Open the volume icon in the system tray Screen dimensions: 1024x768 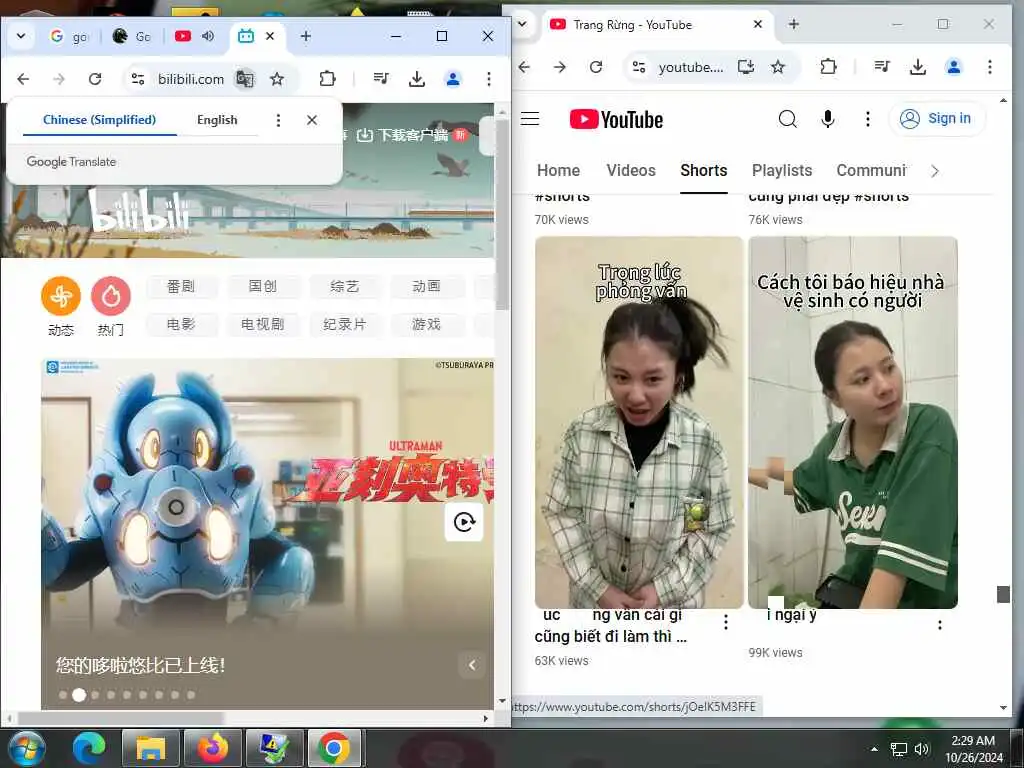tap(921, 749)
